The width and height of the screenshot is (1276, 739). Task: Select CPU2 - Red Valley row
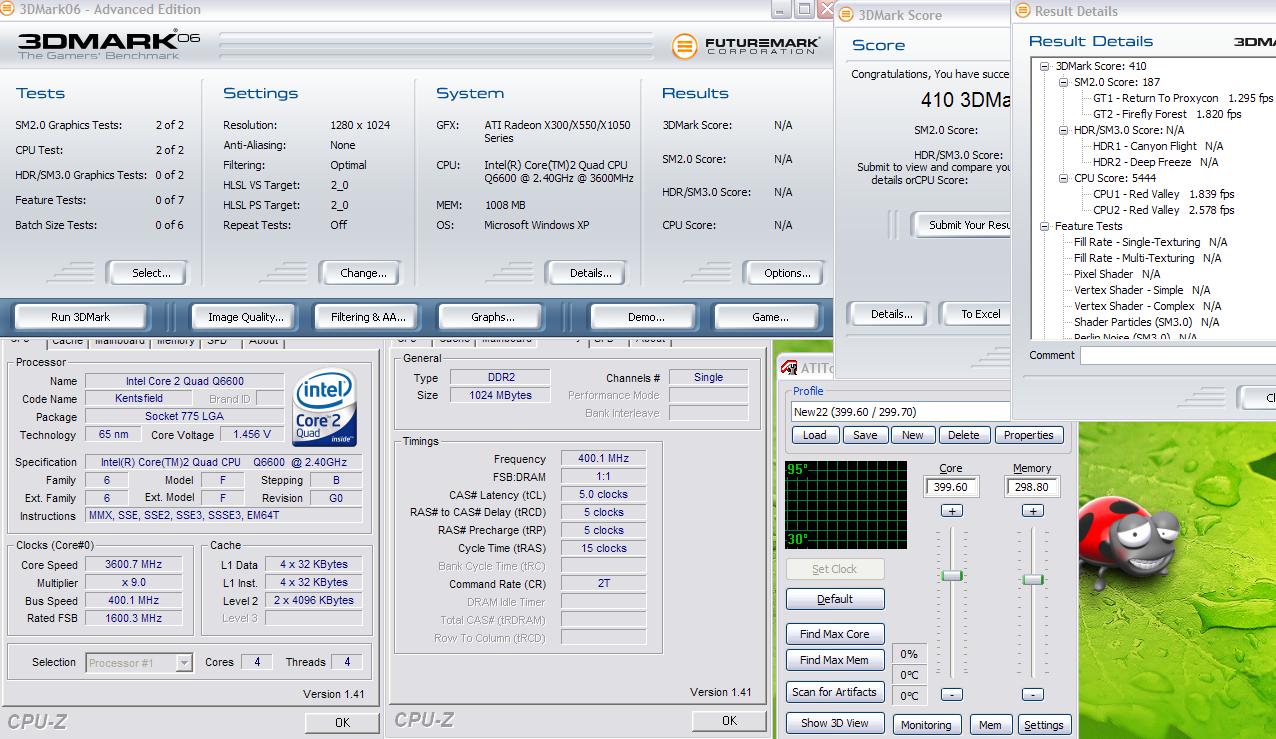(x=1163, y=210)
